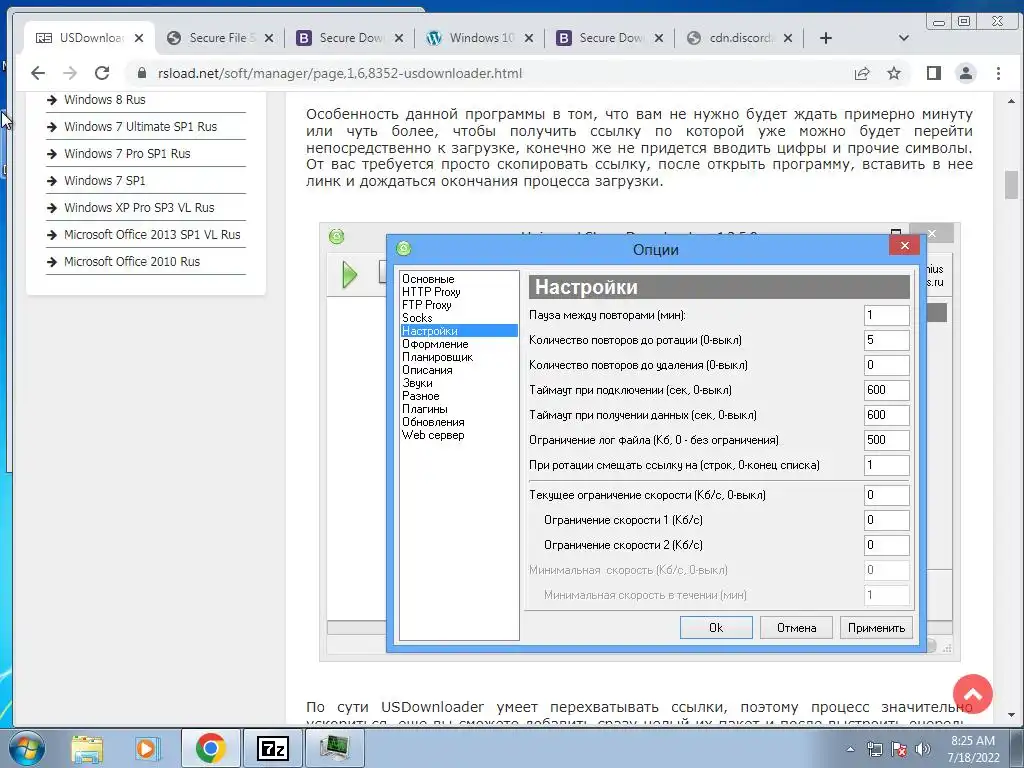Switch to the cdn.discord tab
This screenshot has height=768, width=1024.
738,38
